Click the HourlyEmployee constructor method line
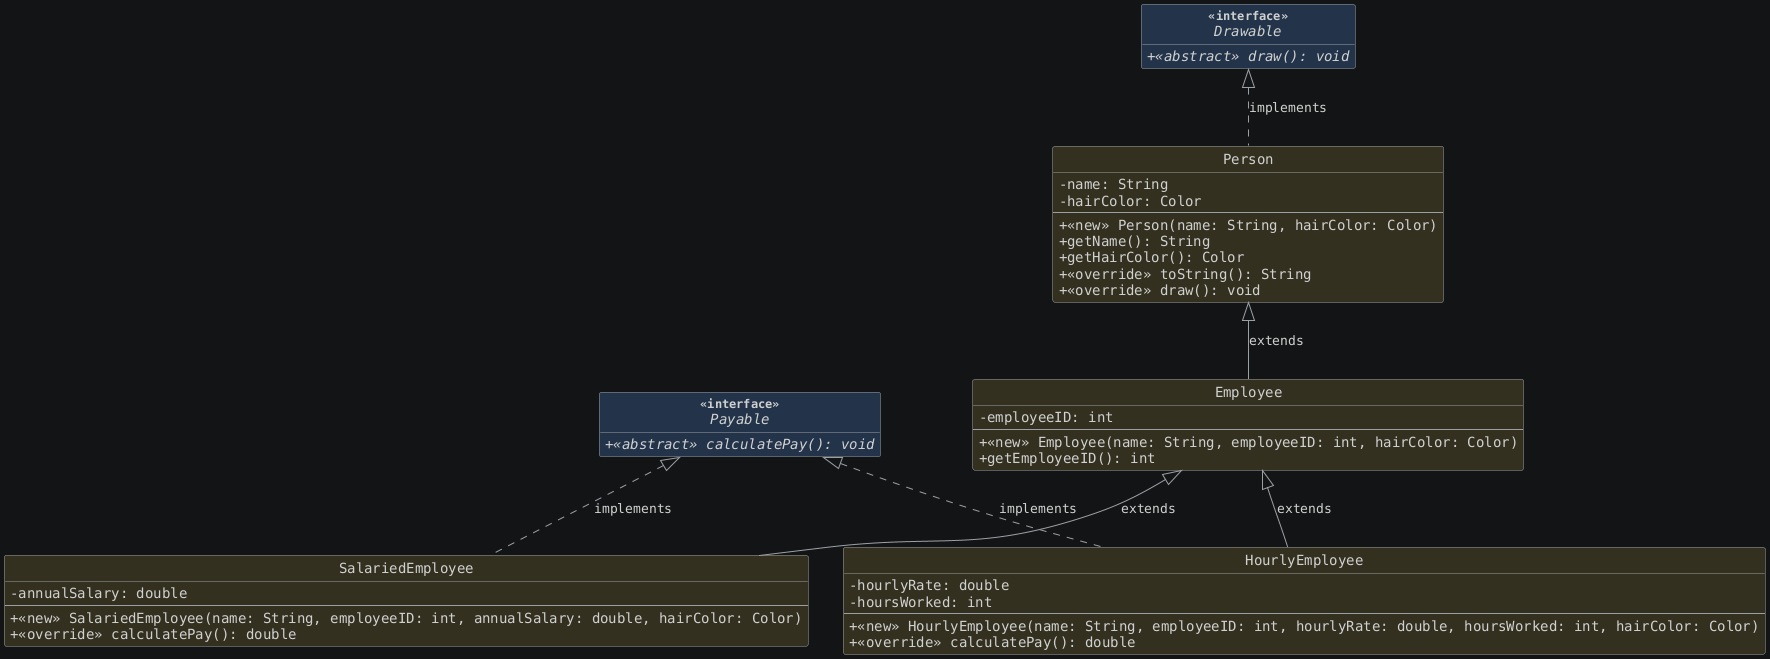Screen dimensions: 1770x659 (1304, 626)
